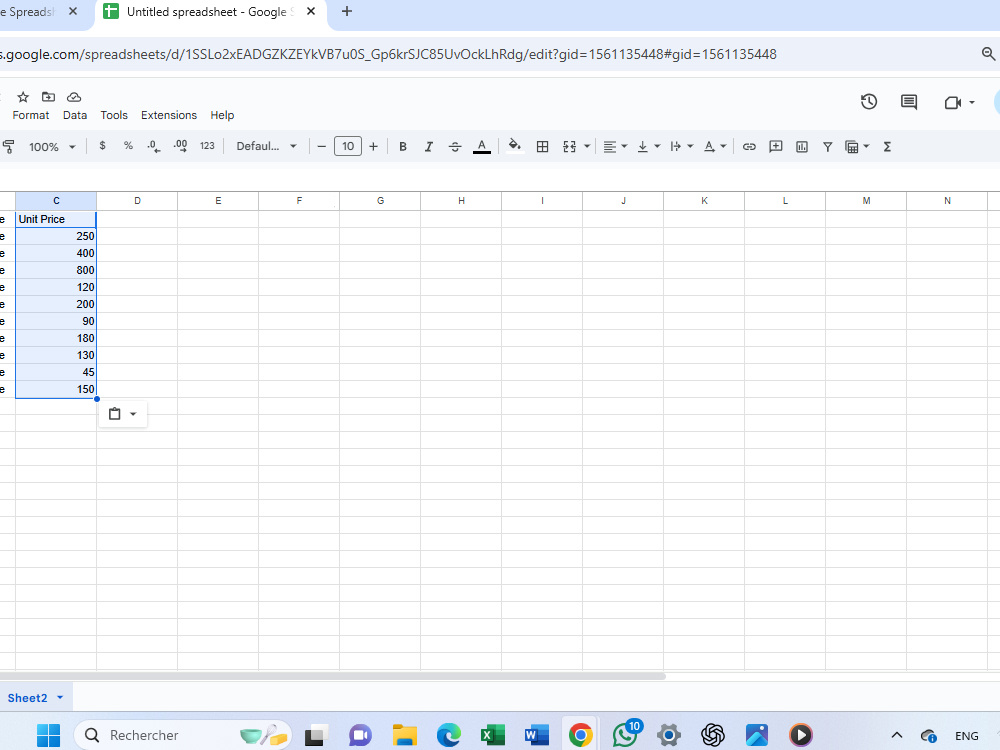Select column G header
Screen dimensions: 1000x750
click(x=380, y=201)
